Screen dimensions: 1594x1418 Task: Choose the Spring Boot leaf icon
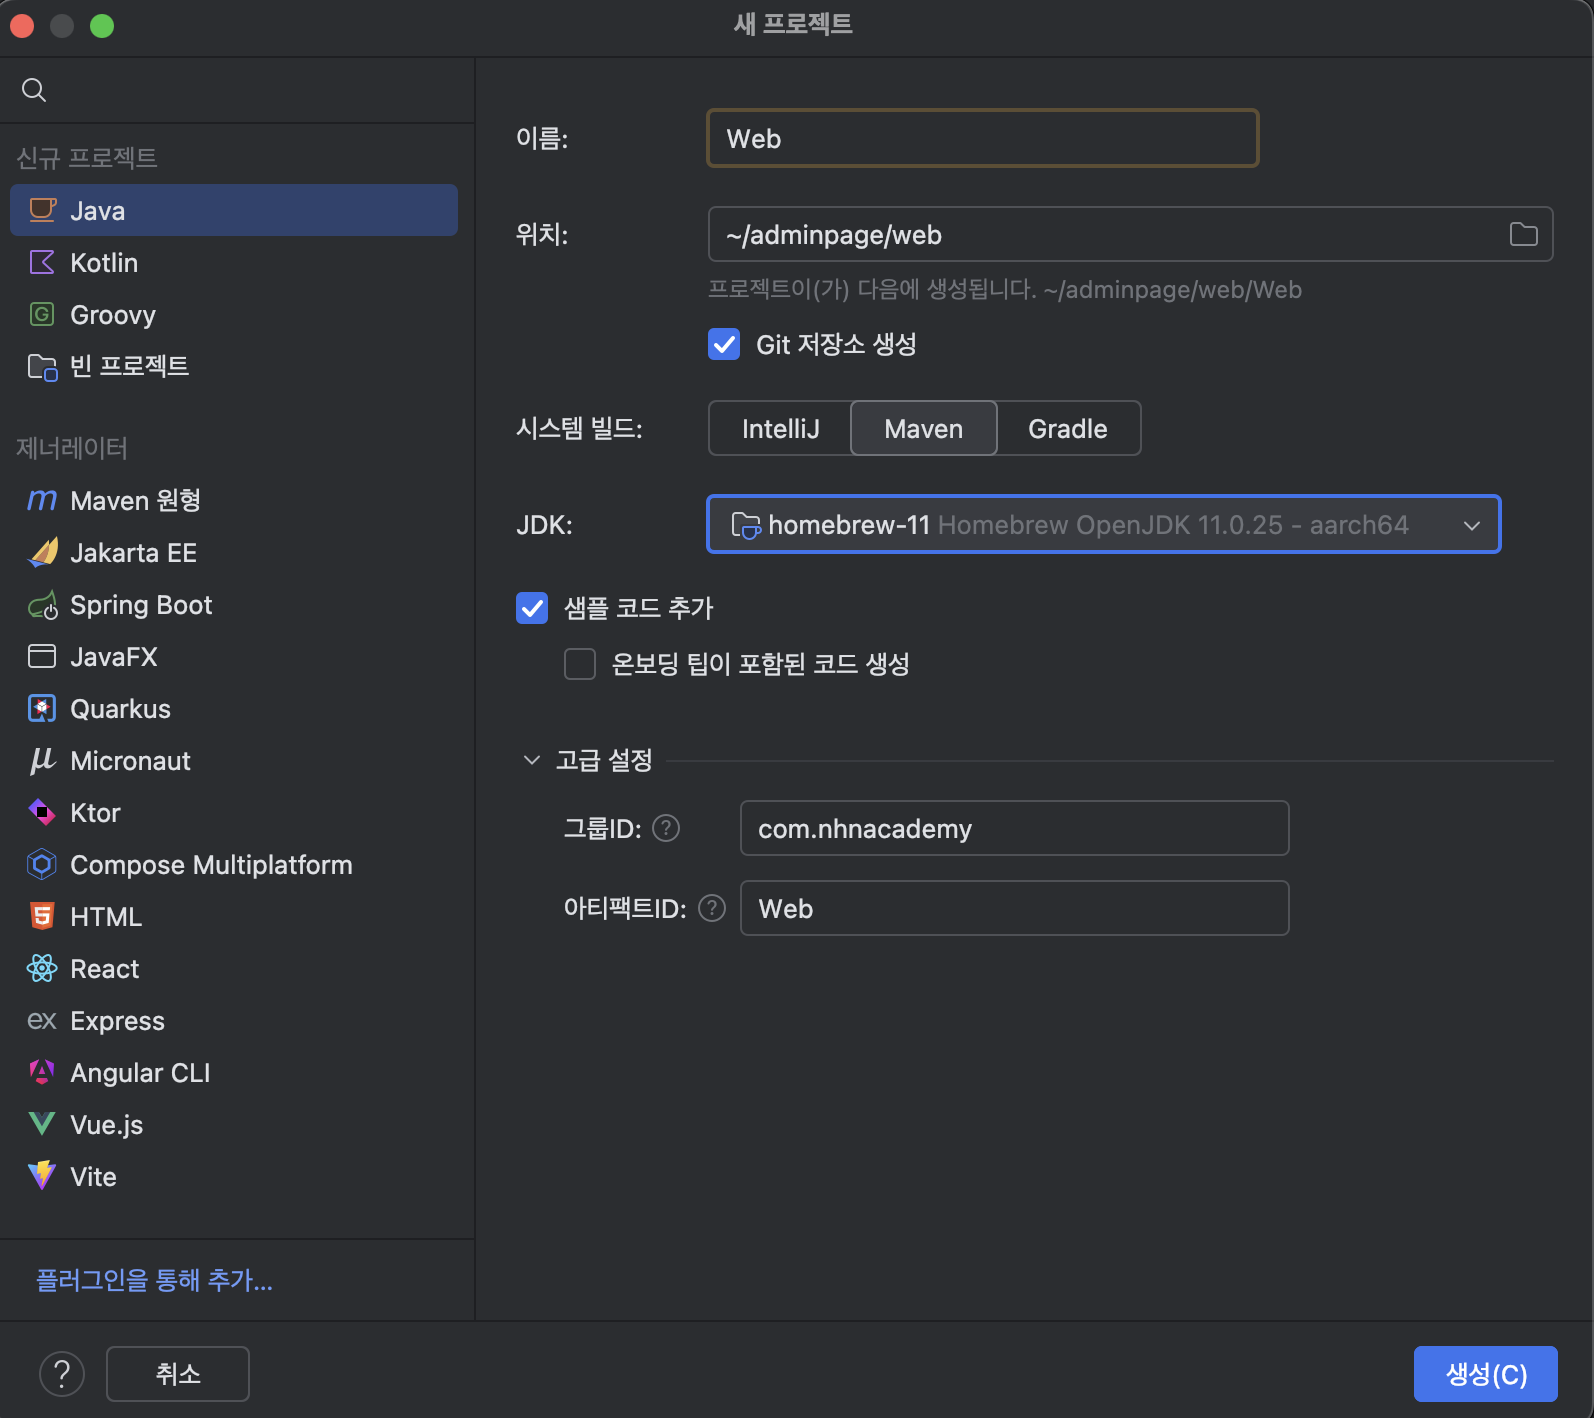point(42,605)
